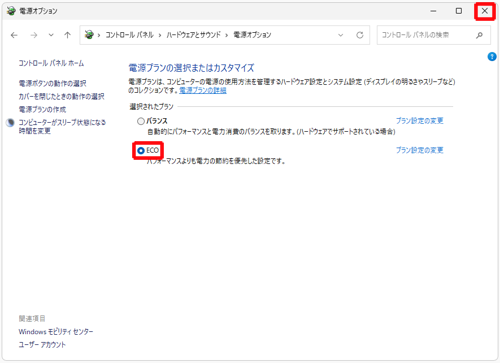Open the recent locations chevron

click(51, 35)
